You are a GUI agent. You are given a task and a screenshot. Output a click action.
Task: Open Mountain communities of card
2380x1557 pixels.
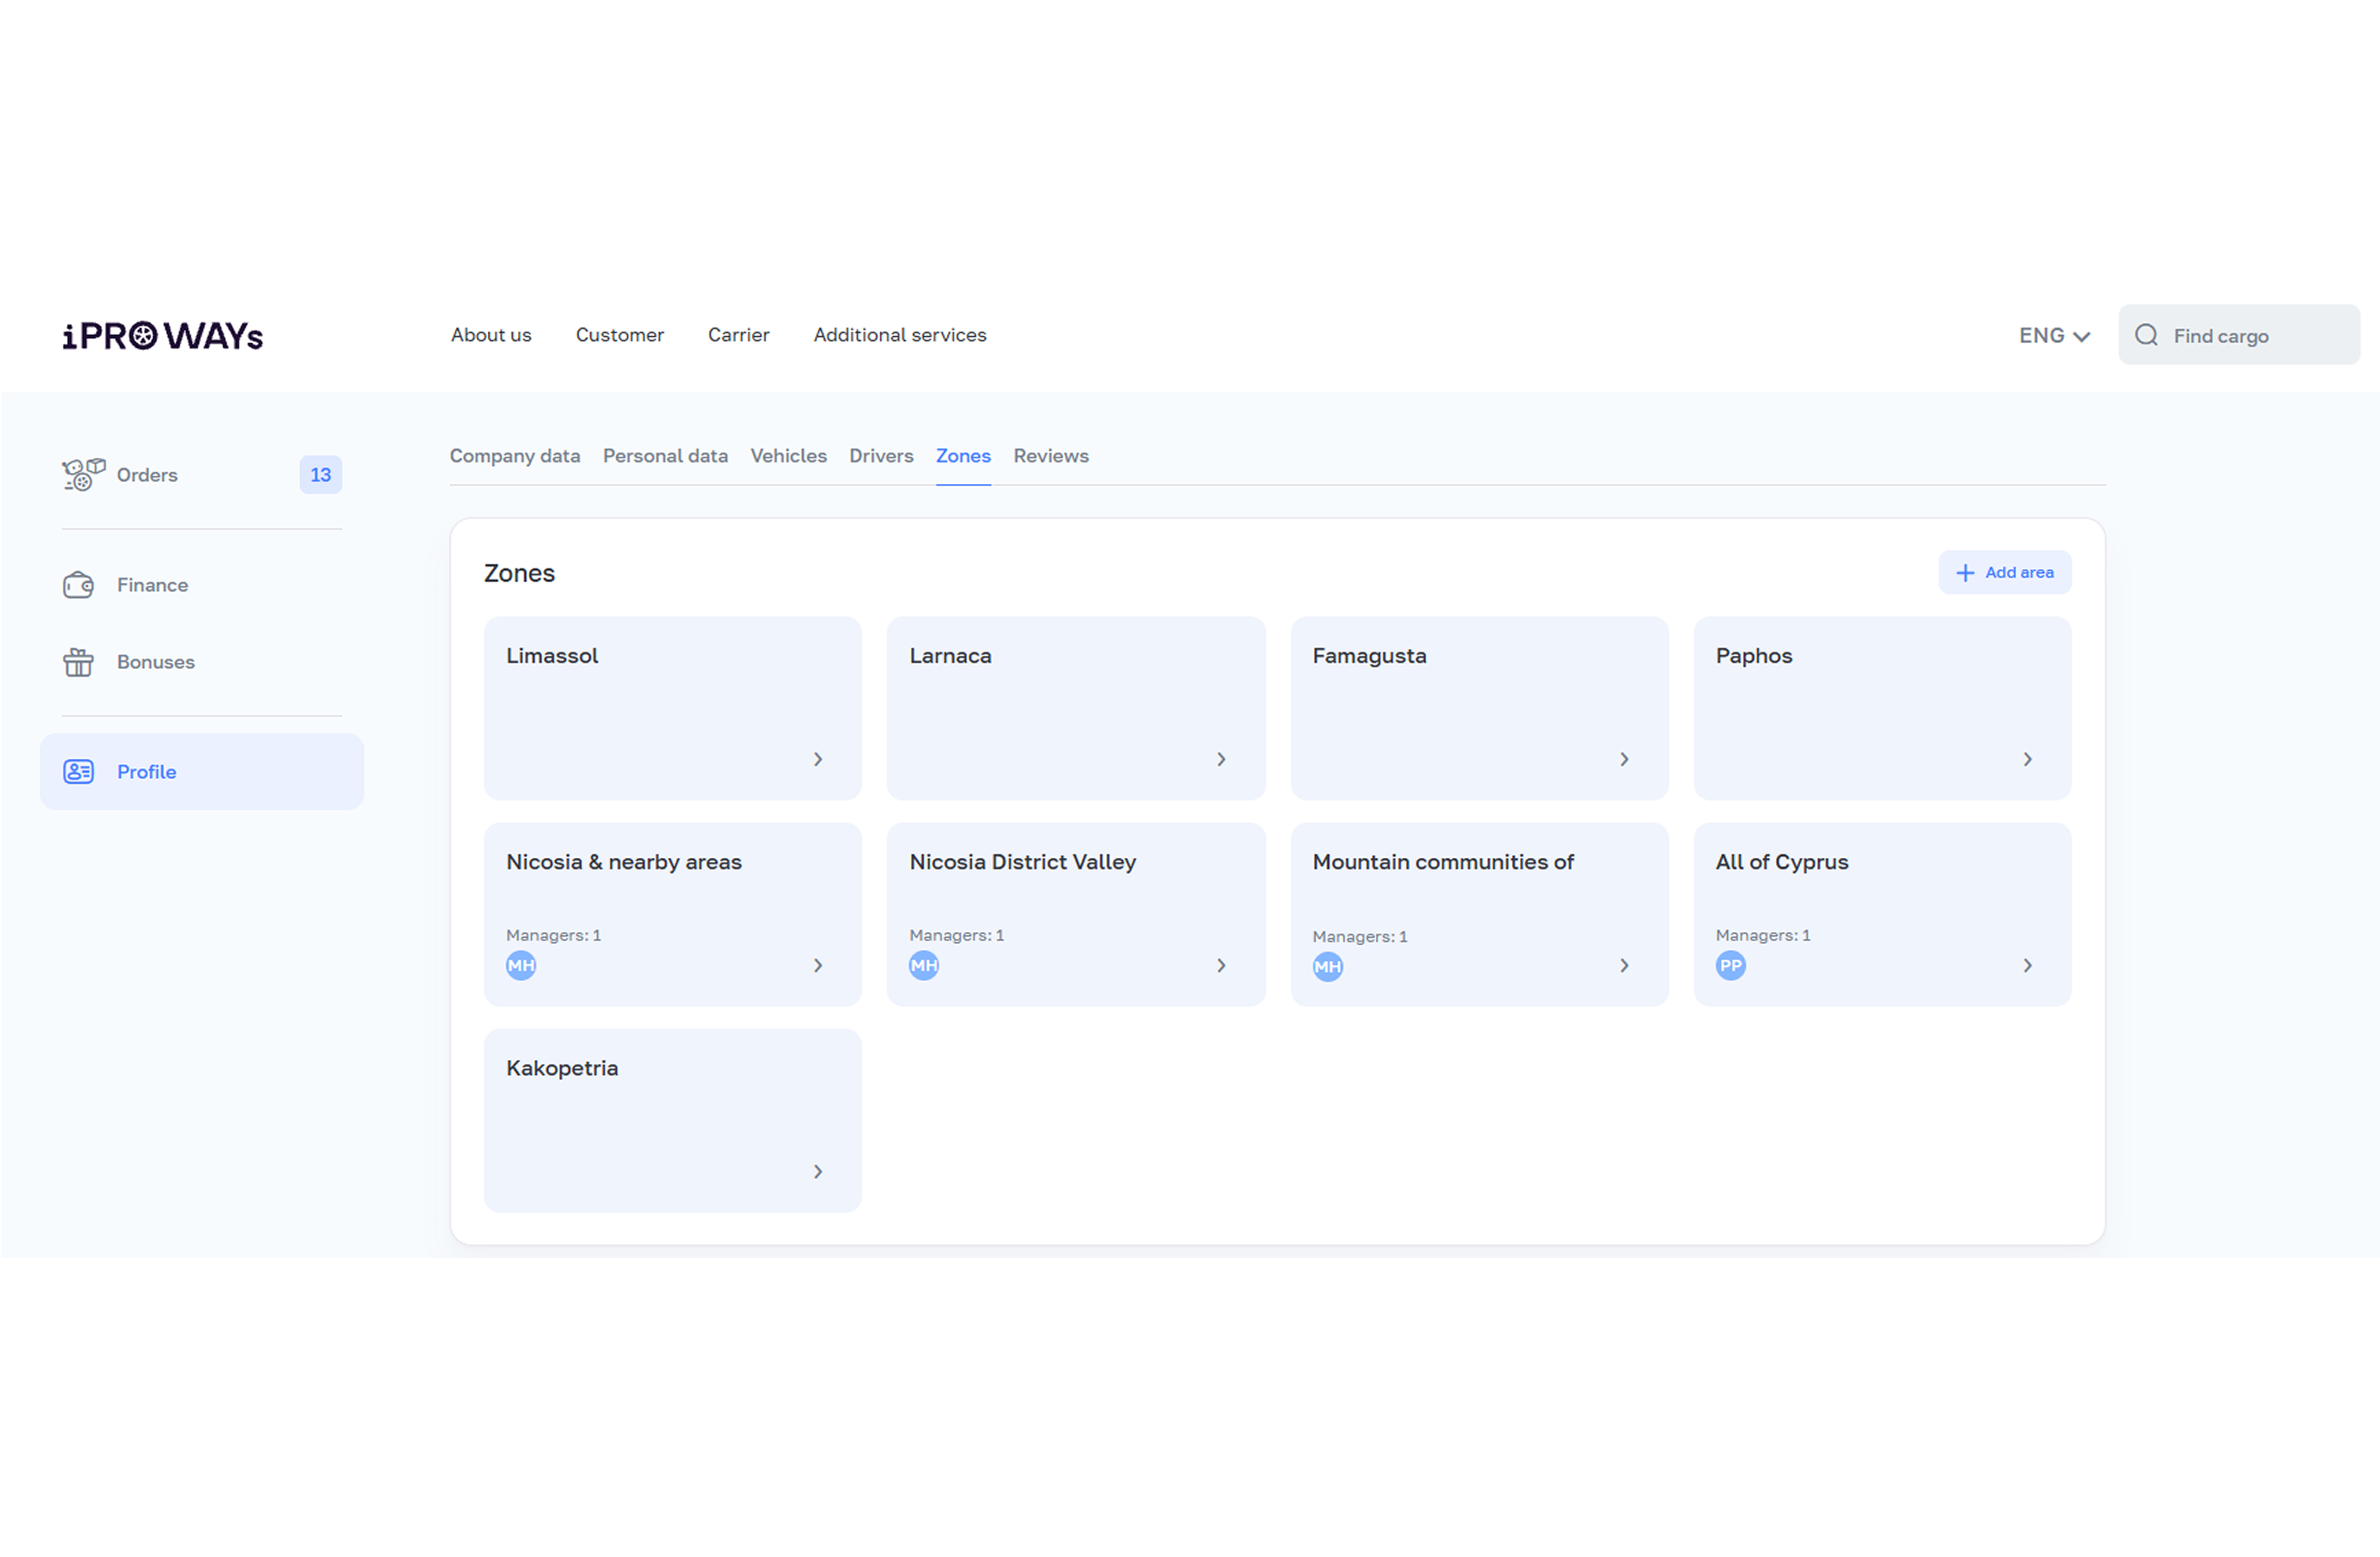(1480, 915)
